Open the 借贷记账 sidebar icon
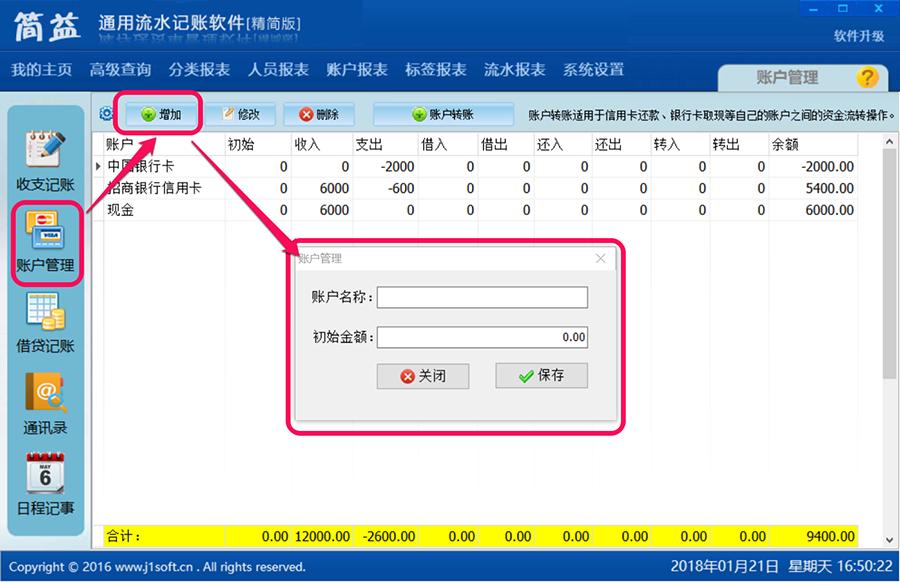Image resolution: width=900 pixels, height=582 pixels. click(45, 323)
